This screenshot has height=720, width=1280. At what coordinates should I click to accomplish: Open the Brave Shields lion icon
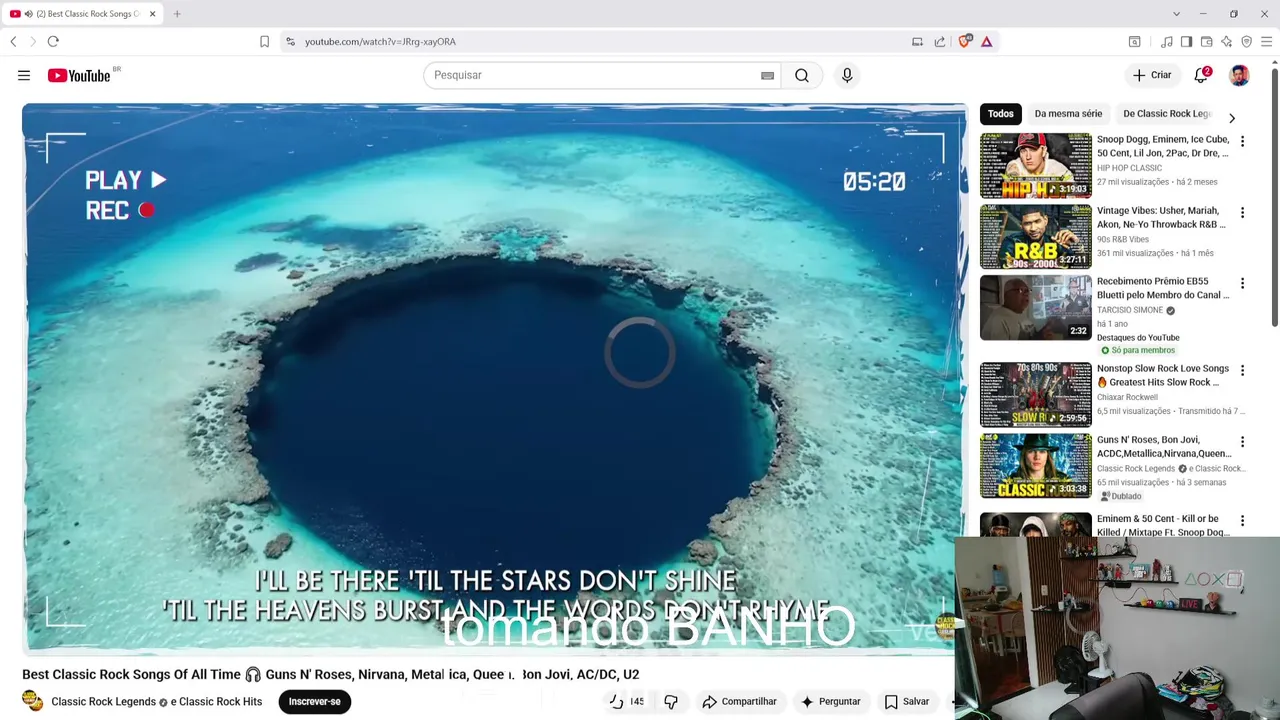(964, 42)
